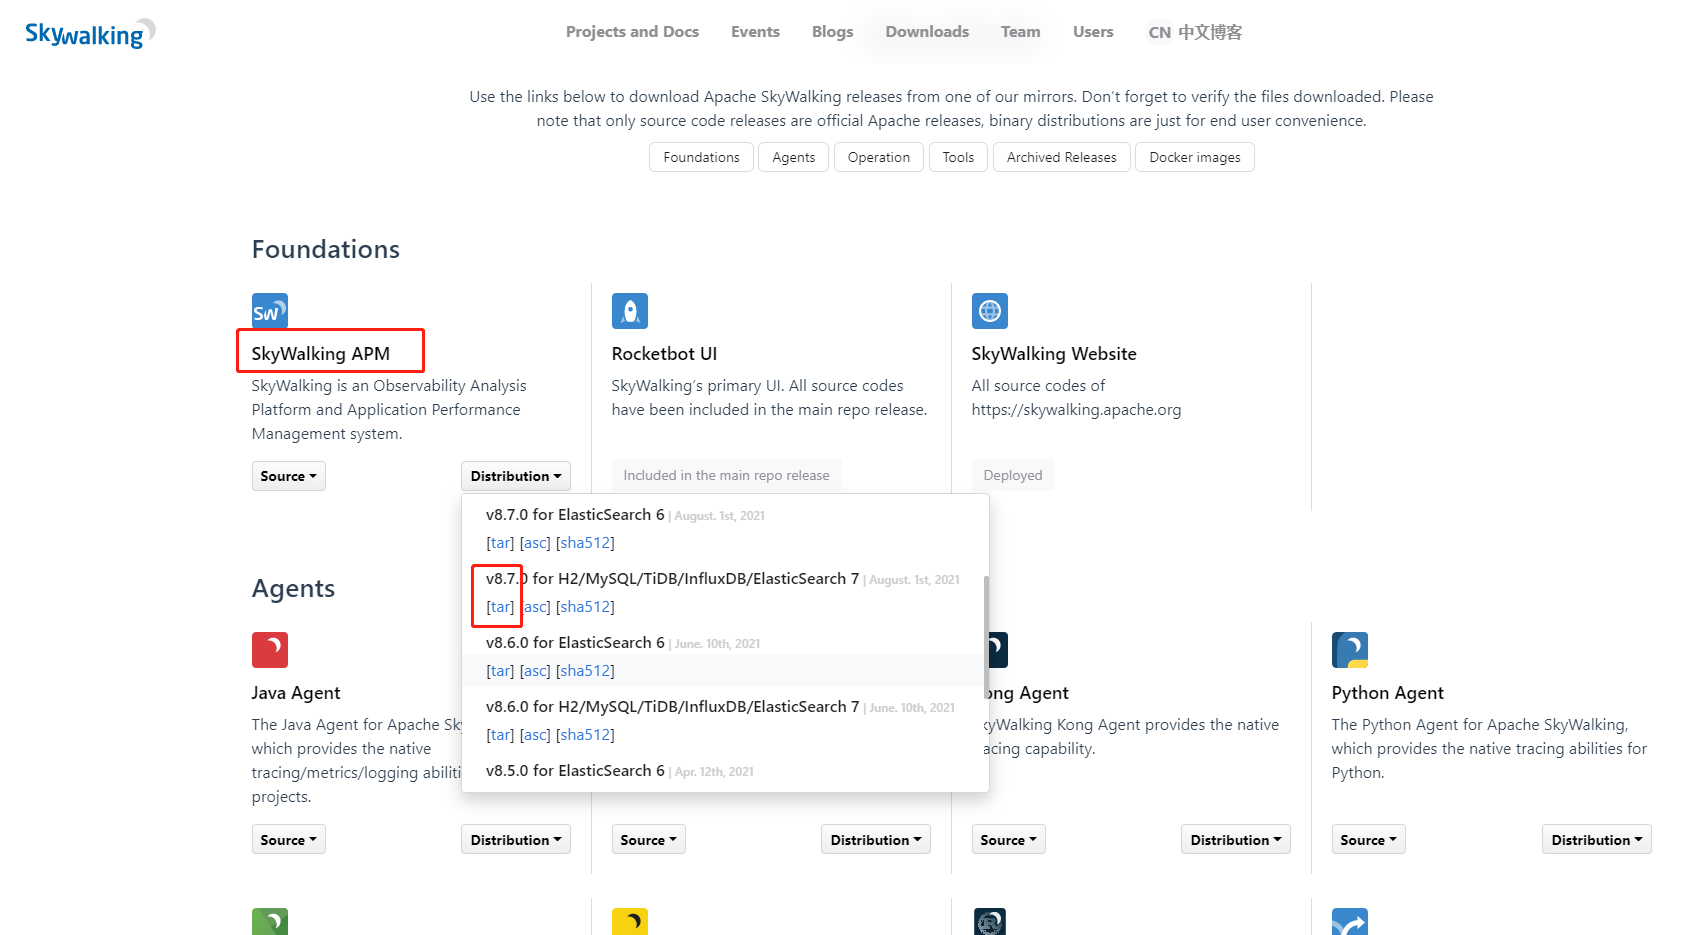Expand Kong Agent Source dropdown
The height and width of the screenshot is (935, 1693).
coord(1008,840)
